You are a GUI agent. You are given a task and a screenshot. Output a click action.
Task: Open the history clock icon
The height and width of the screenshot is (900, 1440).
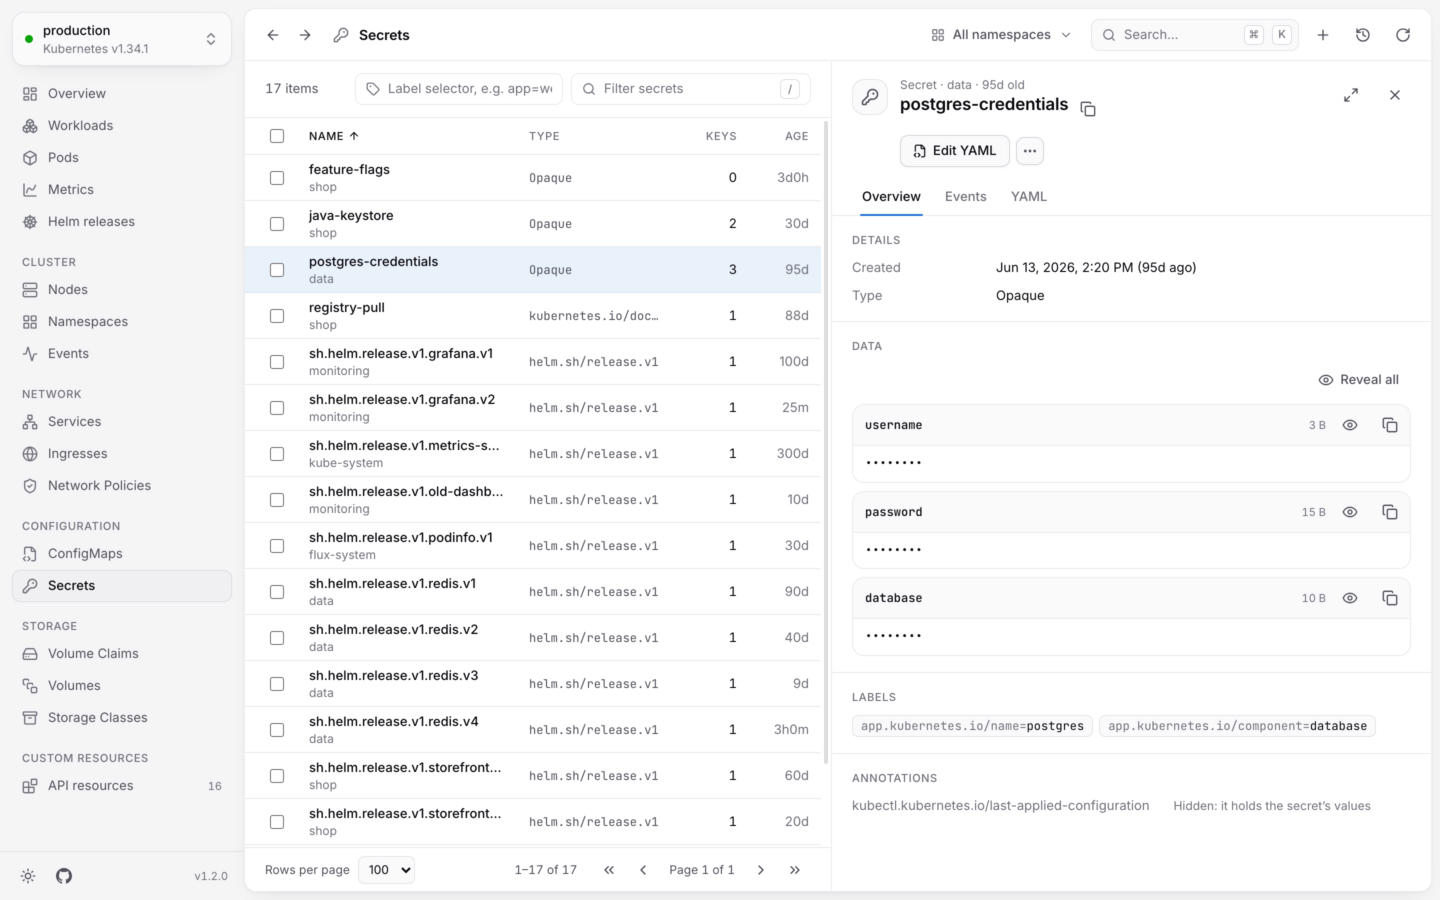[x=1363, y=35]
